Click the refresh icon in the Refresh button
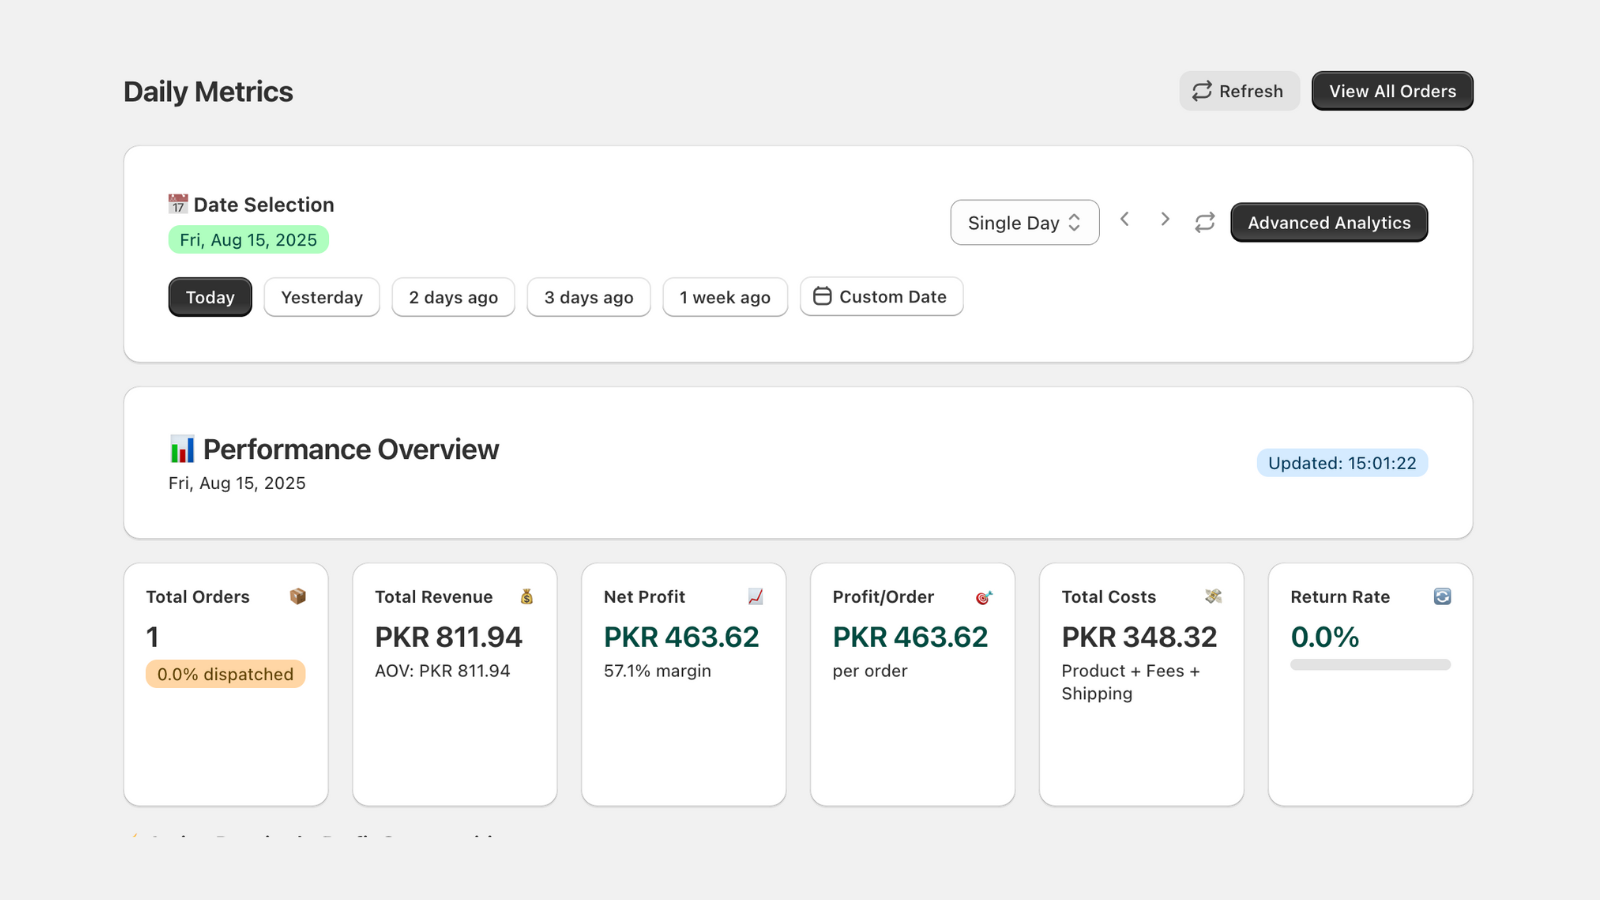This screenshot has height=900, width=1600. 1203,91
